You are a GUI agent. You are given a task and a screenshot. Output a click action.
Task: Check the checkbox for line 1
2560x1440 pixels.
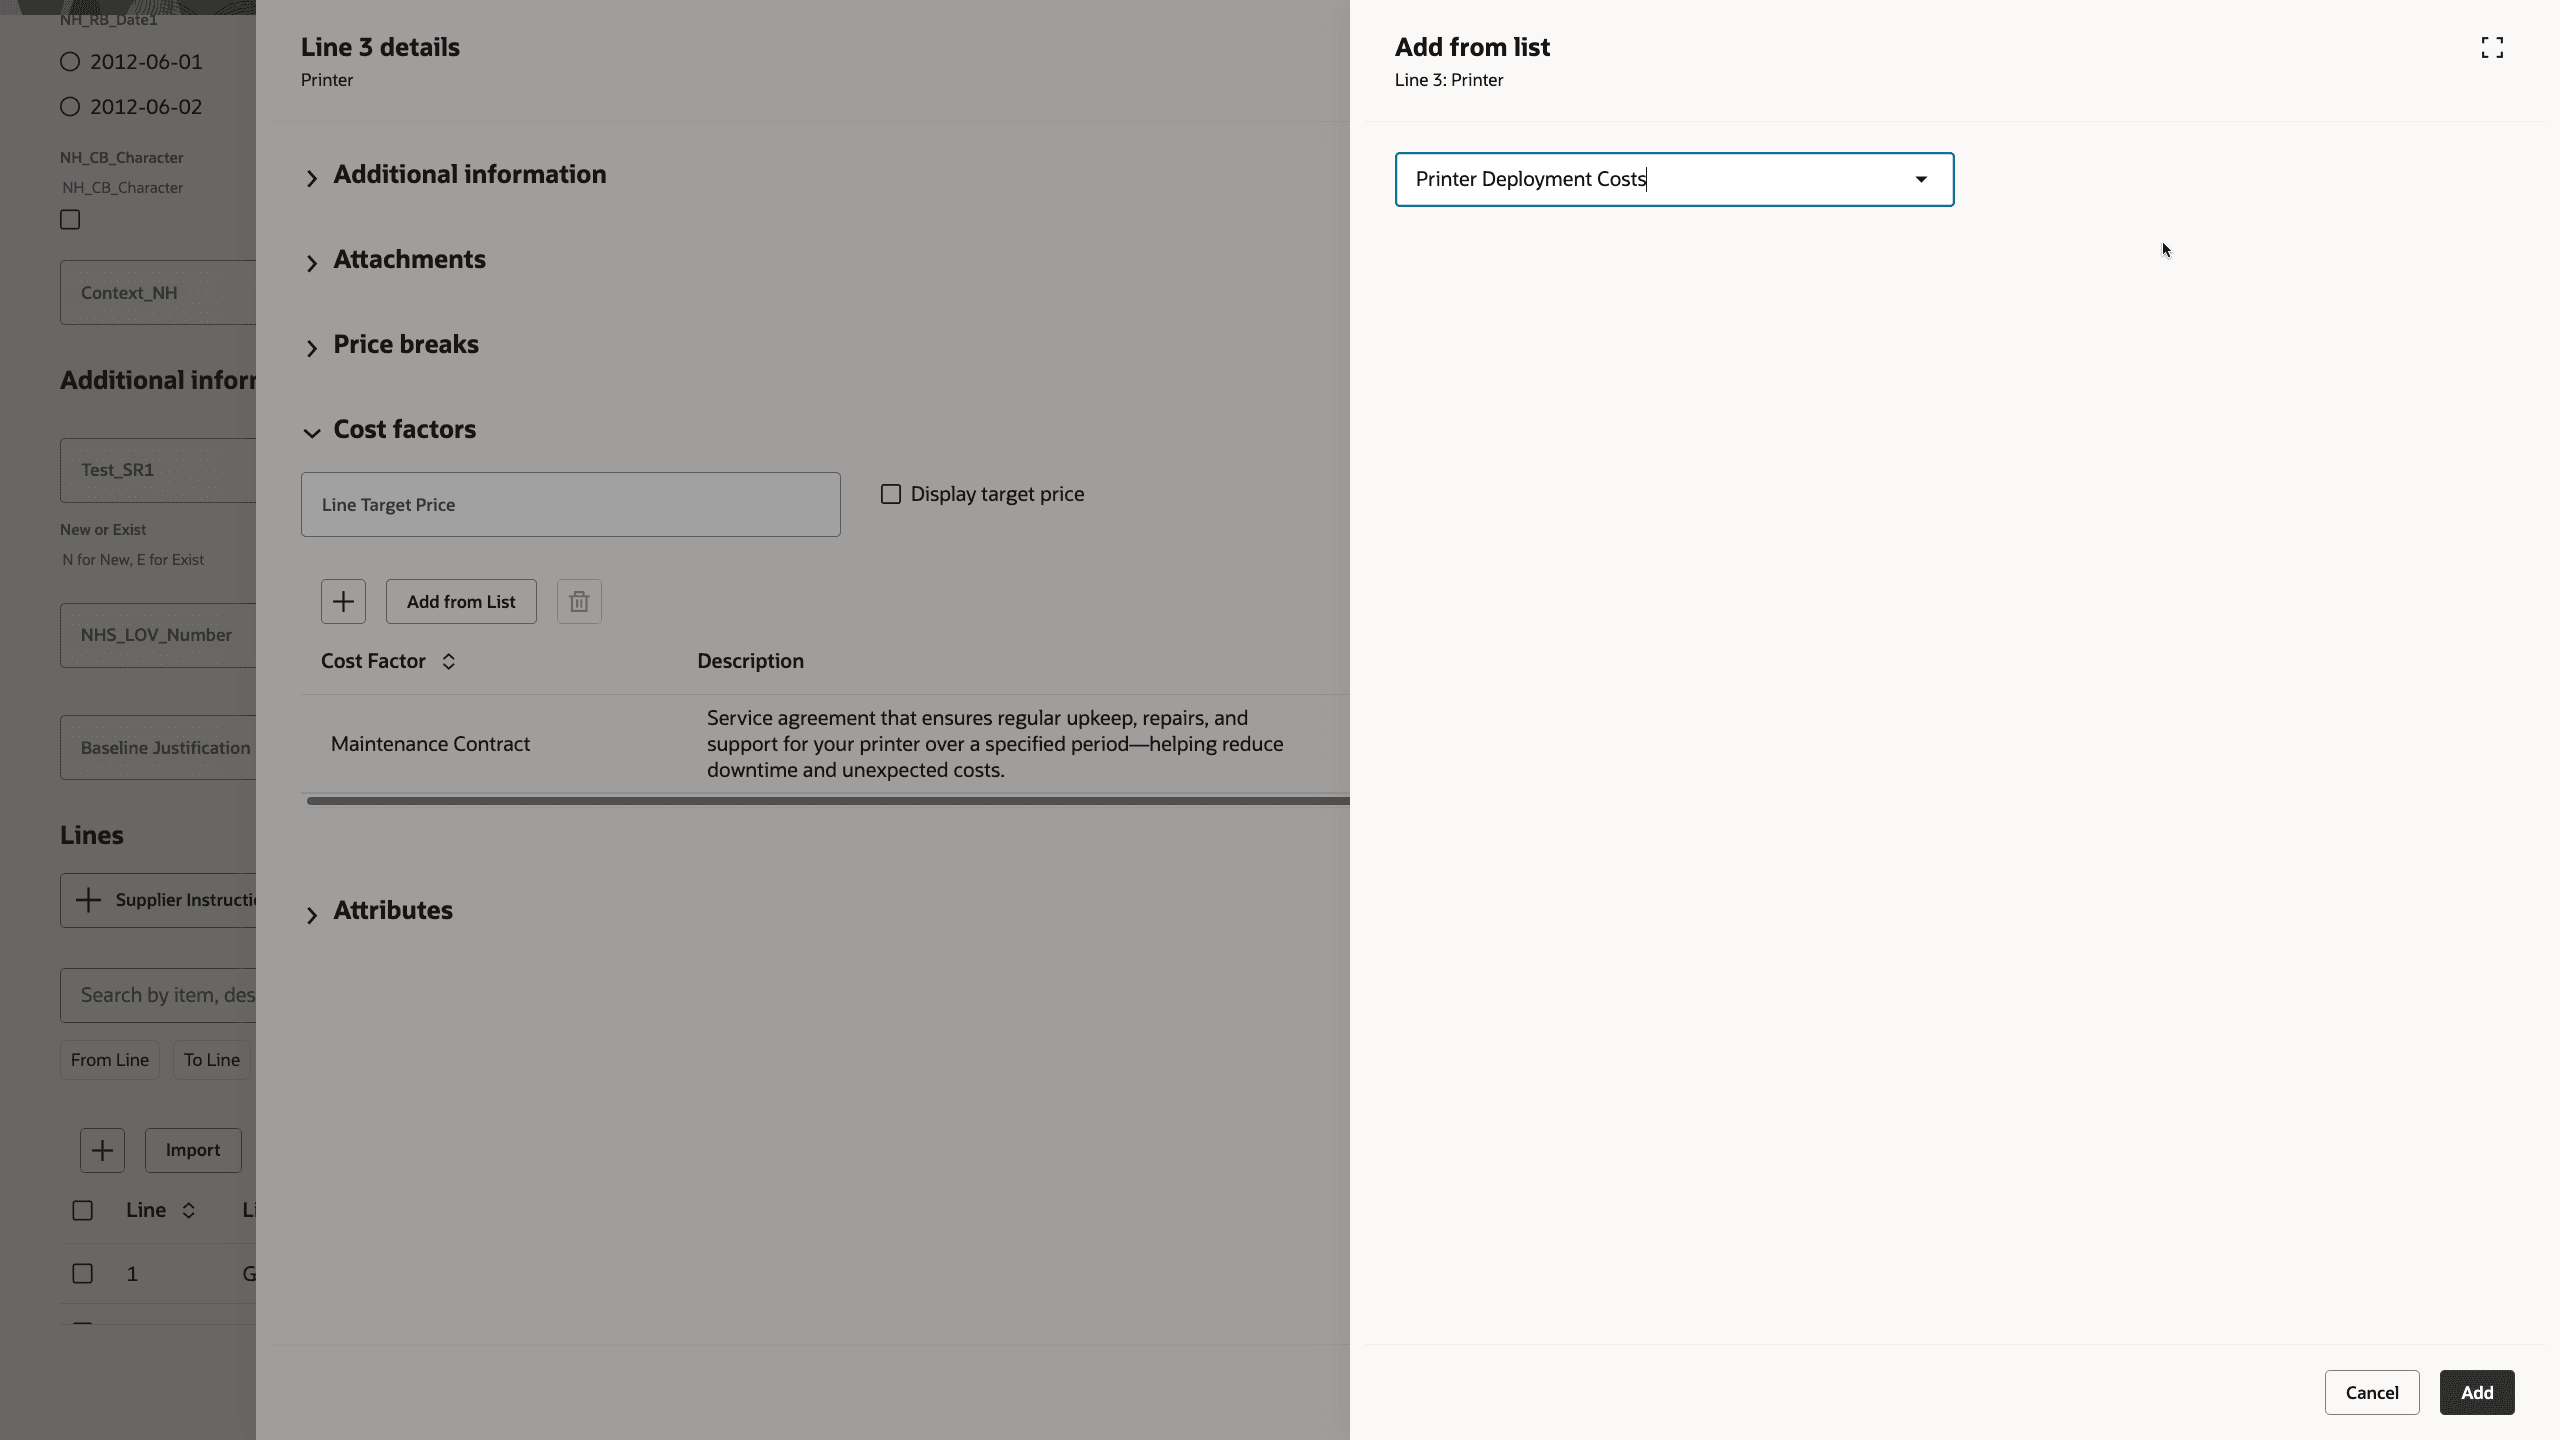(82, 1273)
